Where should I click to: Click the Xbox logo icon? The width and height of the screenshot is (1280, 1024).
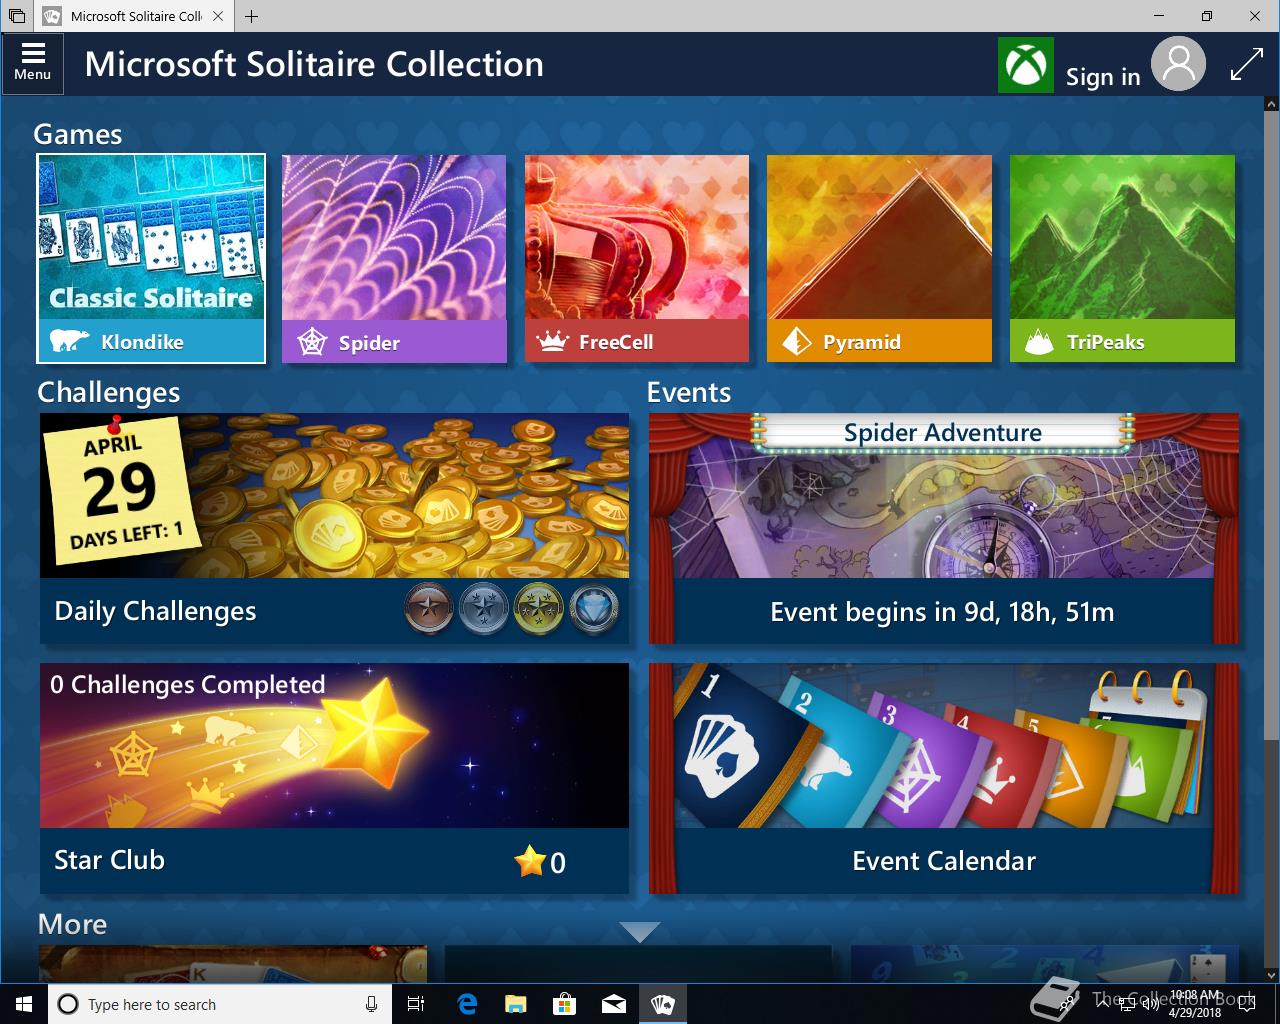(1025, 65)
